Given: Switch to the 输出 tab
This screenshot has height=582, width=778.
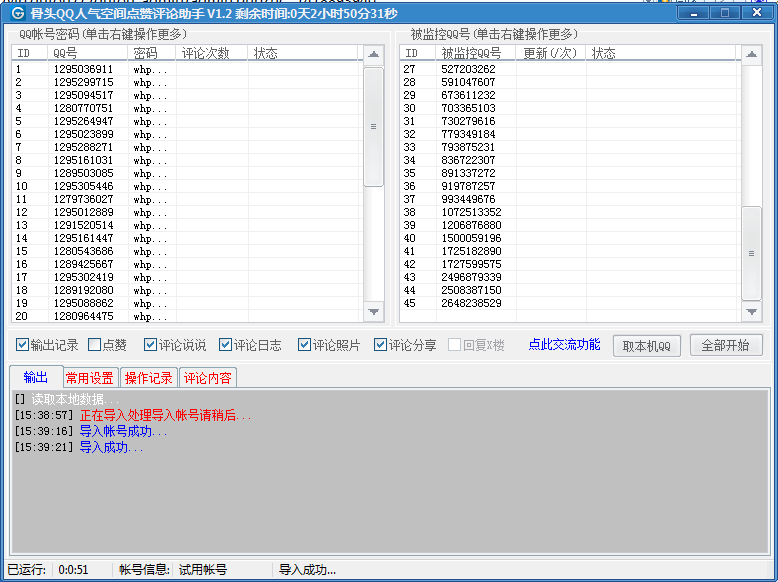Looking at the screenshot, I should click(x=36, y=377).
